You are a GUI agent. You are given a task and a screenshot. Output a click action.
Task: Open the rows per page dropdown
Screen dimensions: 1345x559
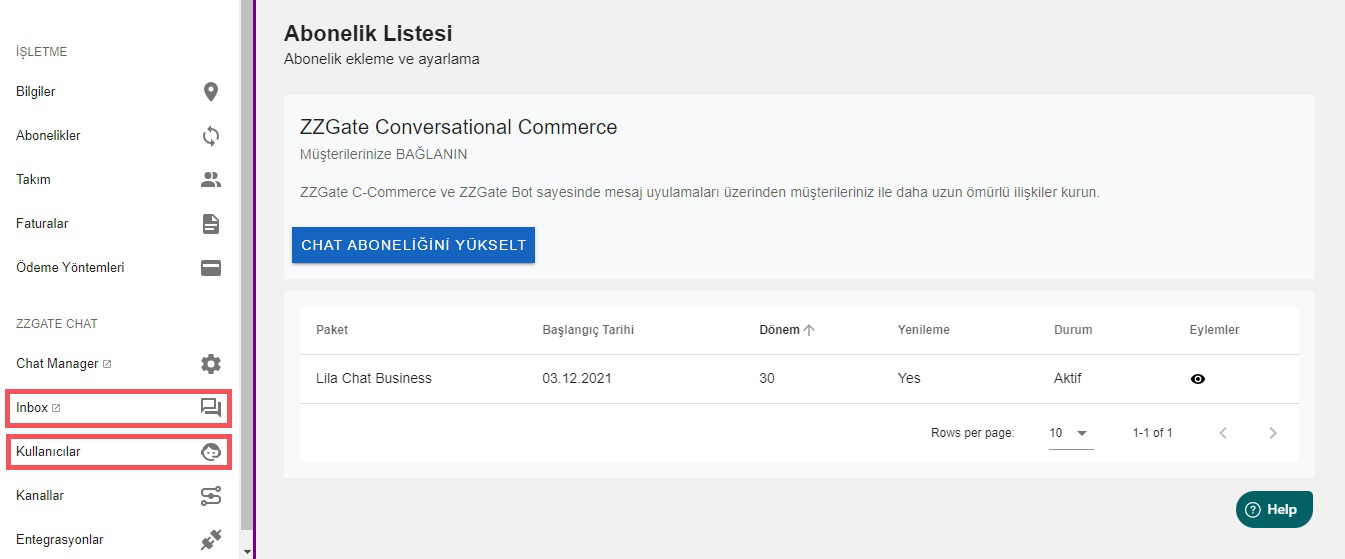pyautogui.click(x=1070, y=433)
